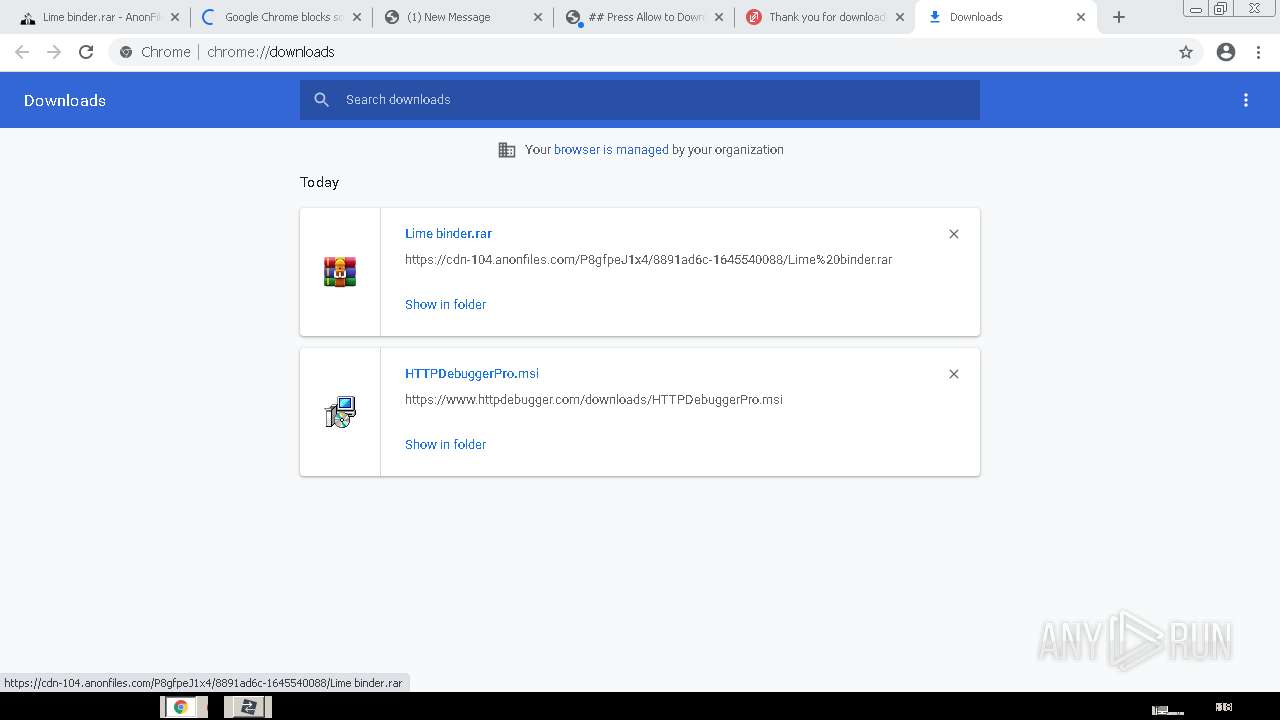Remove Lime binder.rar from the list

point(954,234)
